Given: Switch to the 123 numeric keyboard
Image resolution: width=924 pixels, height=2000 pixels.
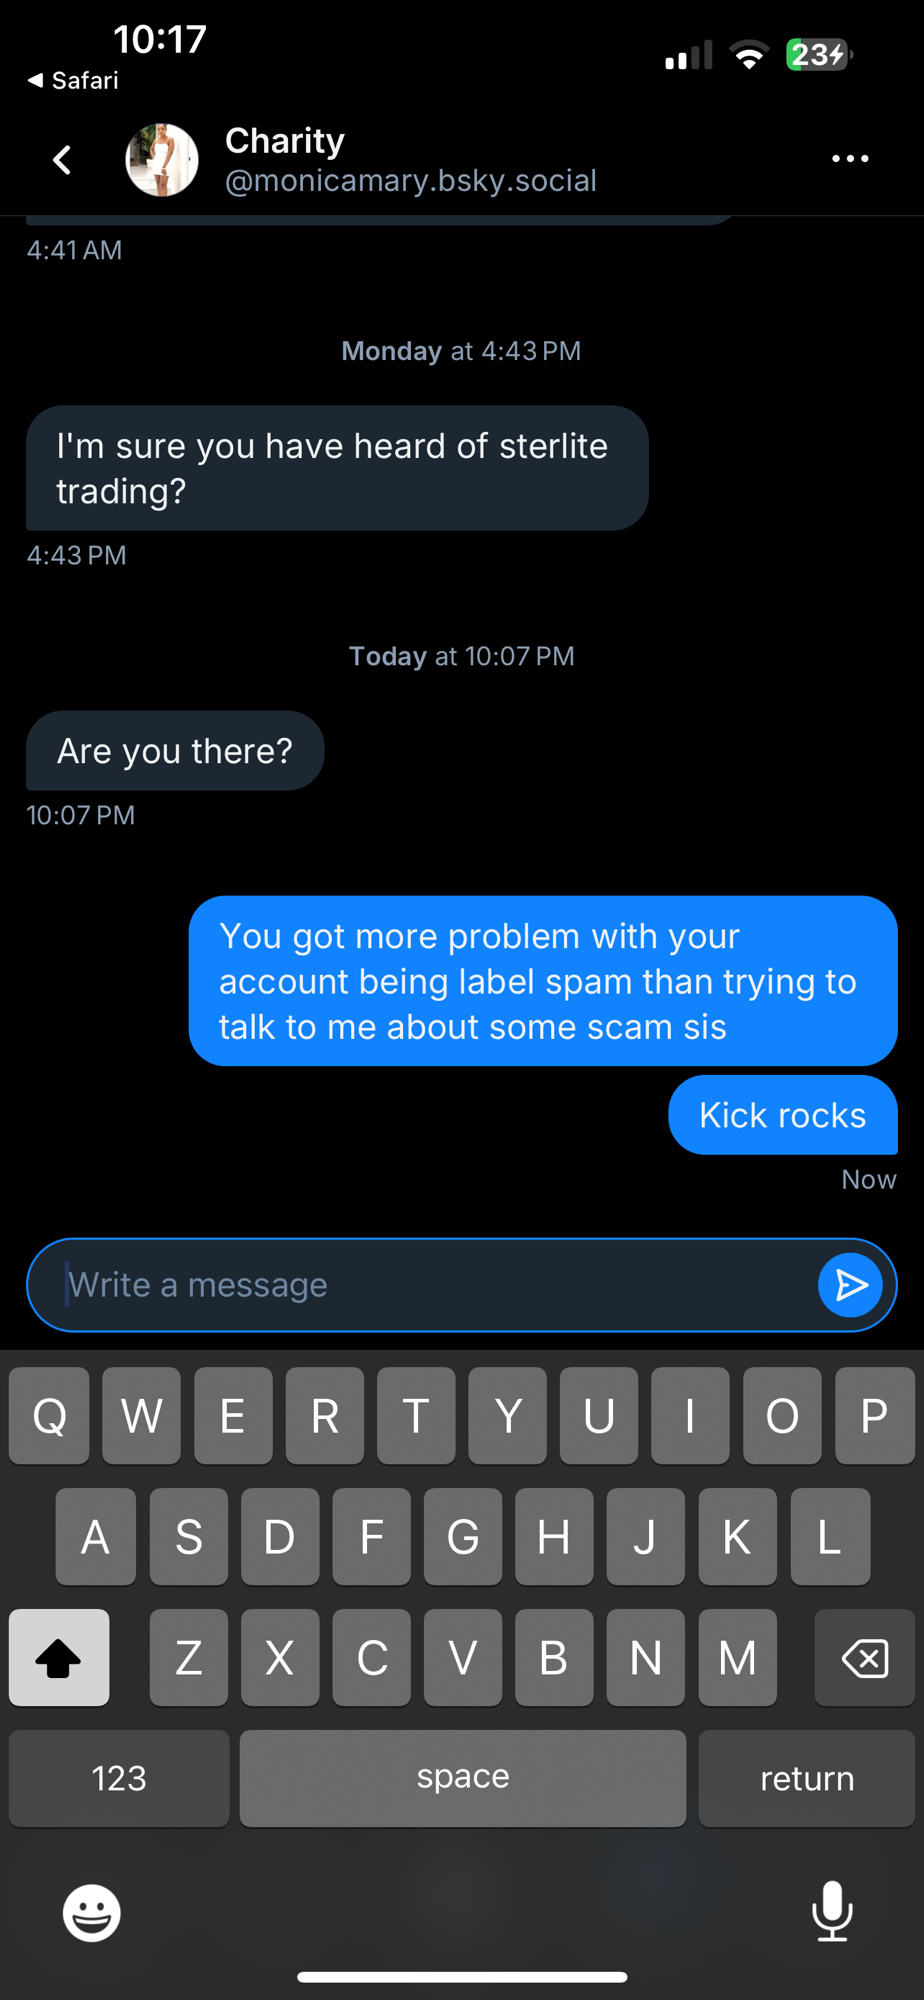Looking at the screenshot, I should point(119,1778).
